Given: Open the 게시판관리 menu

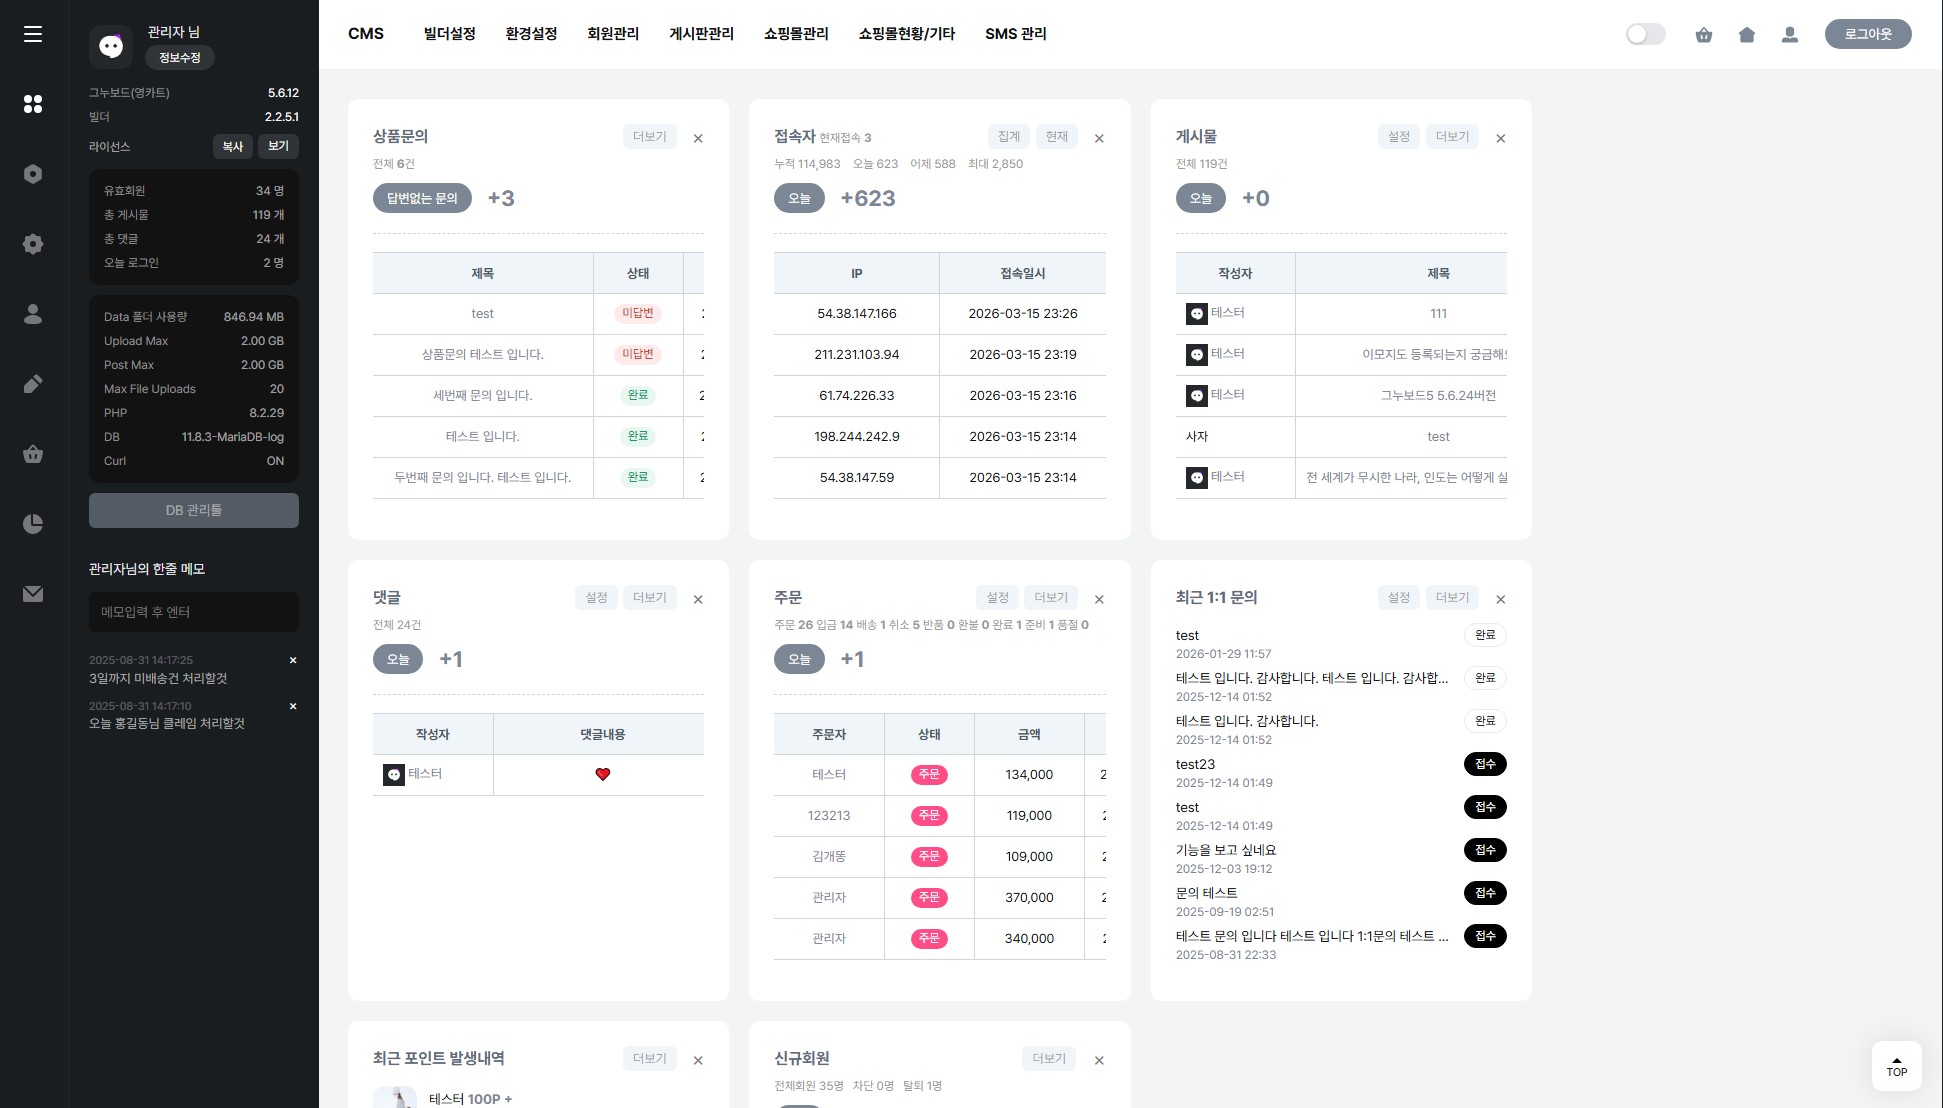Looking at the screenshot, I should coord(701,34).
